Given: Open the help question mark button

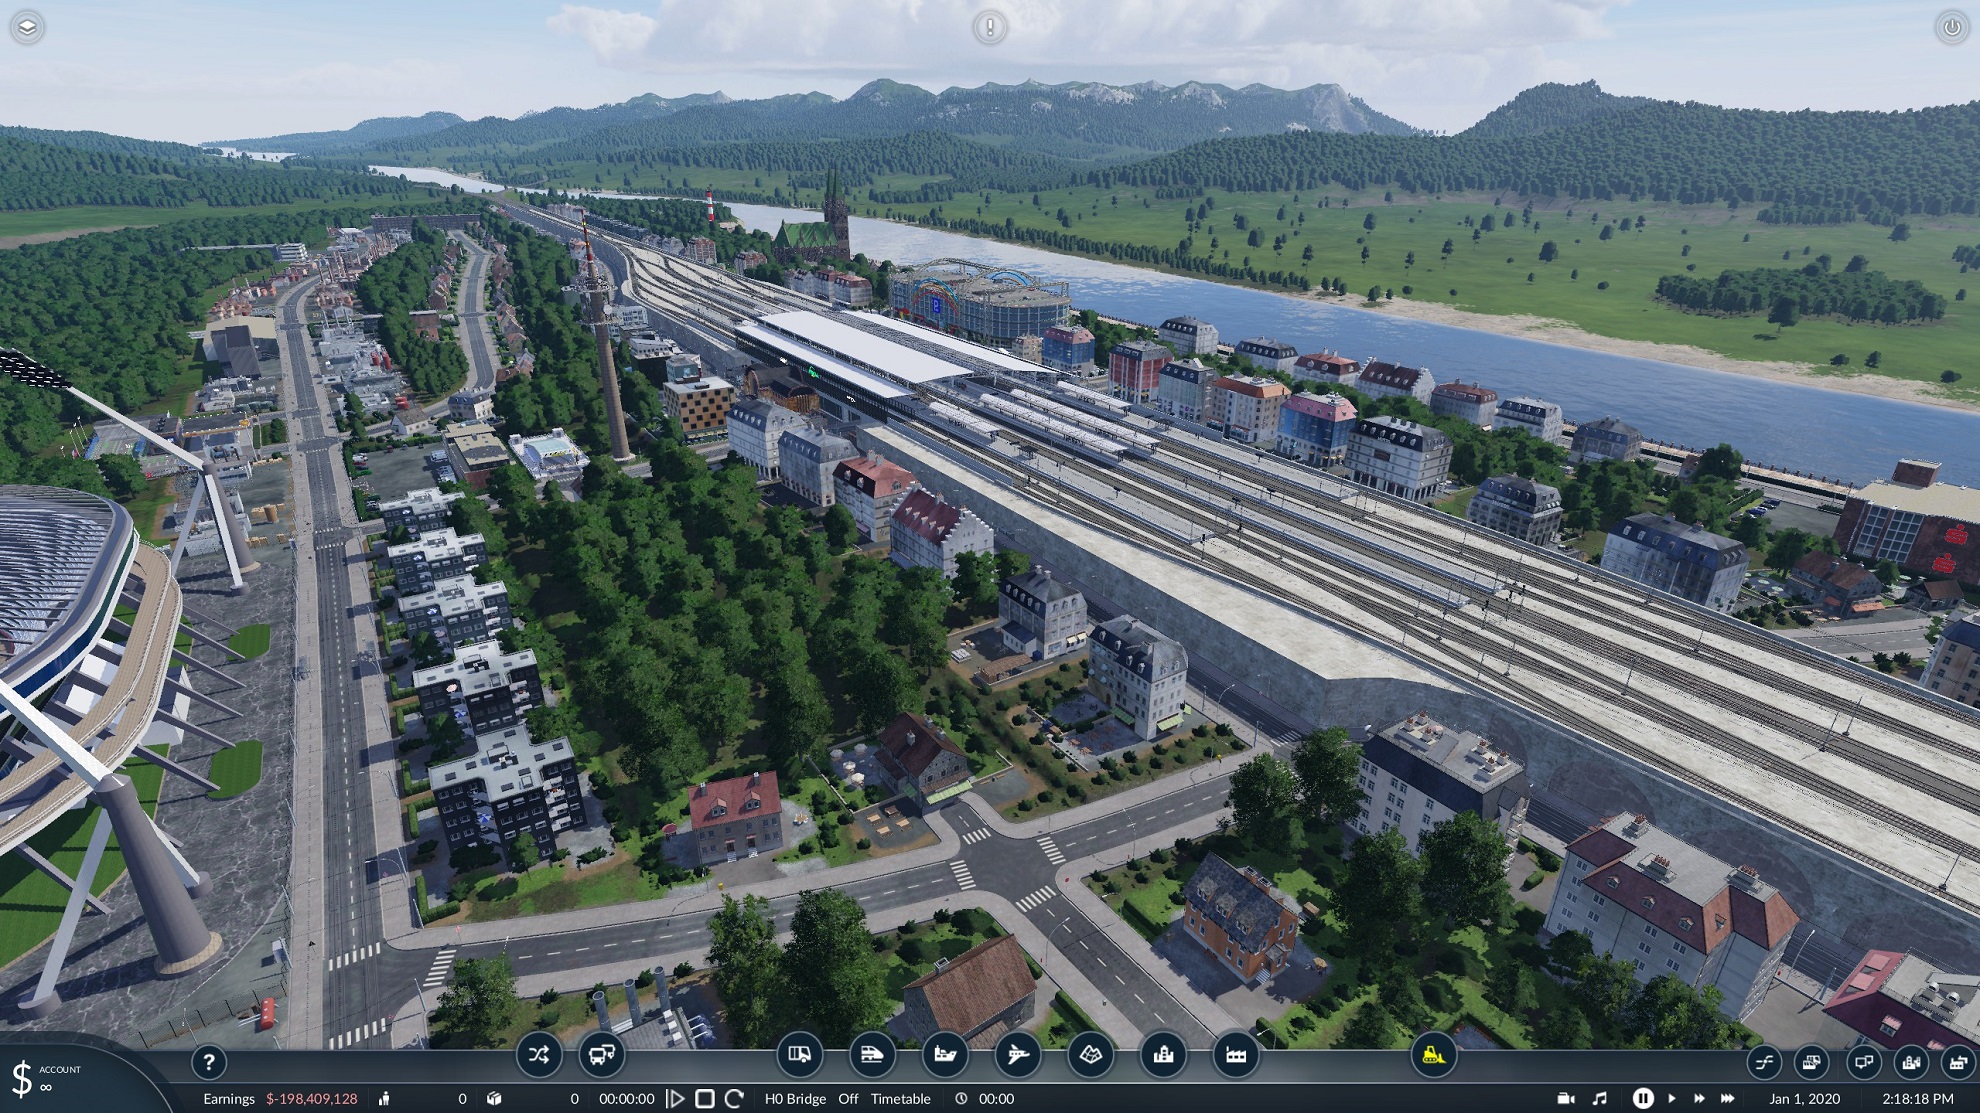Looking at the screenshot, I should (209, 1062).
